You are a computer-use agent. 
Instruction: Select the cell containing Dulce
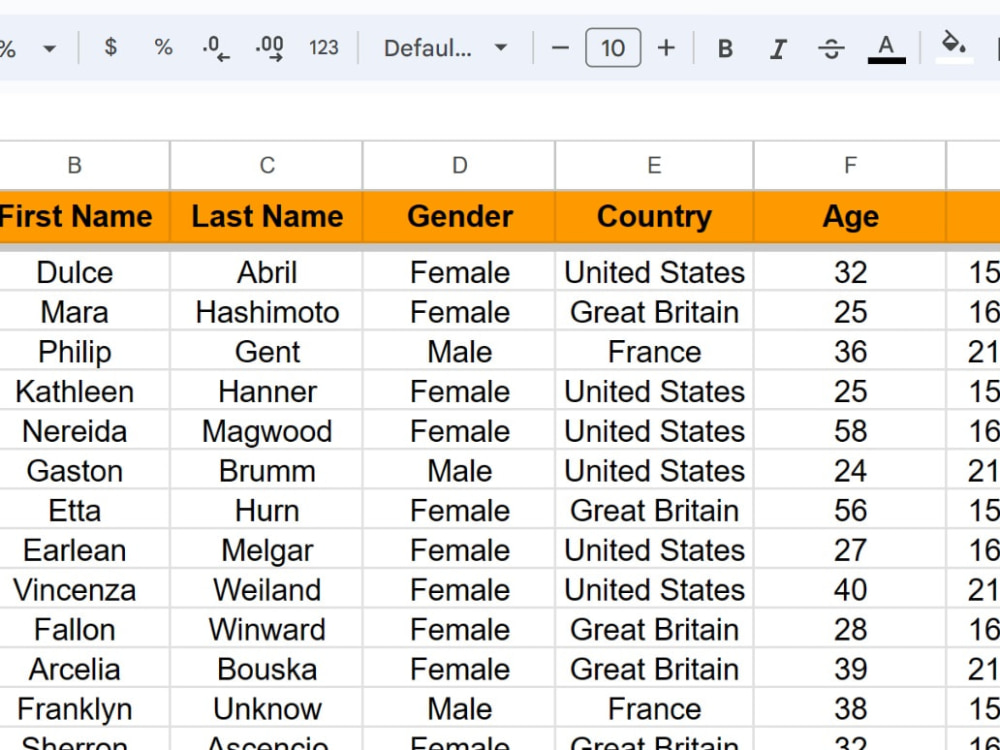point(74,272)
